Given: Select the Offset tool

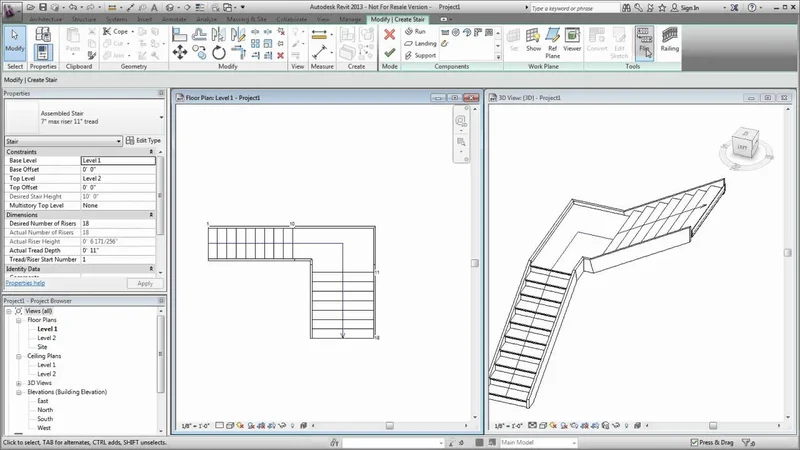Looking at the screenshot, I should coord(199,34).
